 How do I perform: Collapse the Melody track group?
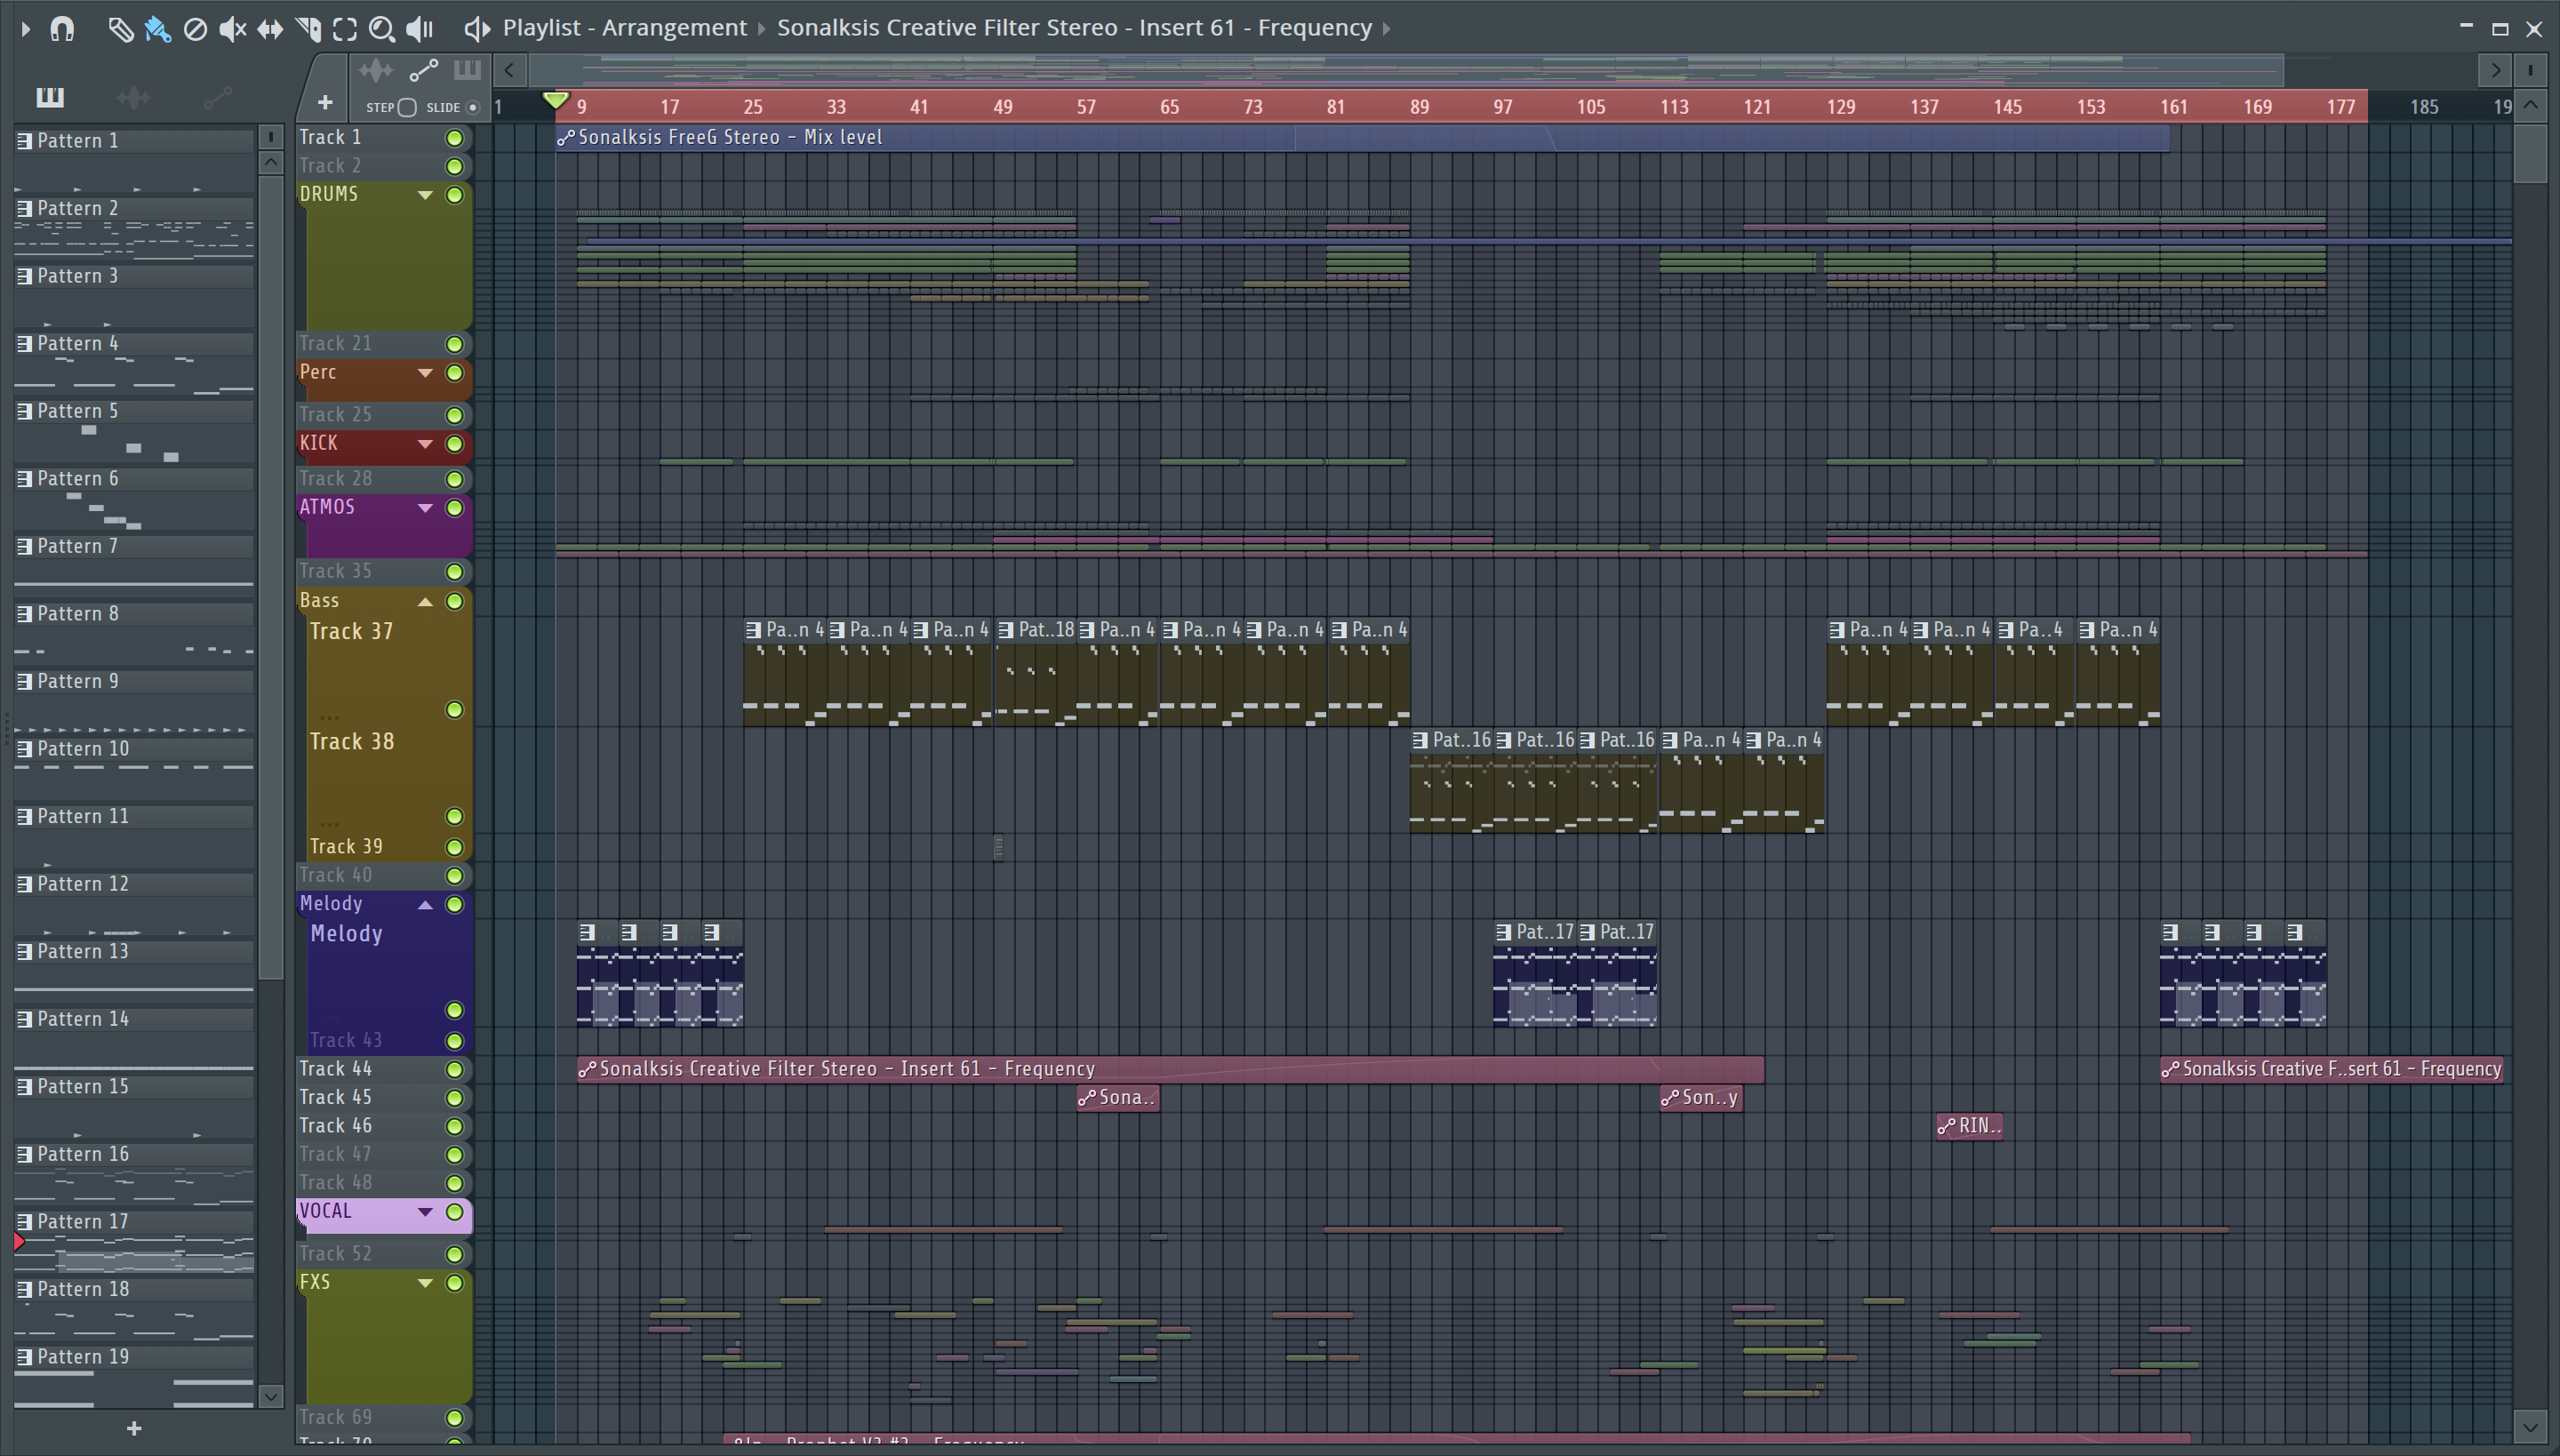pos(425,905)
